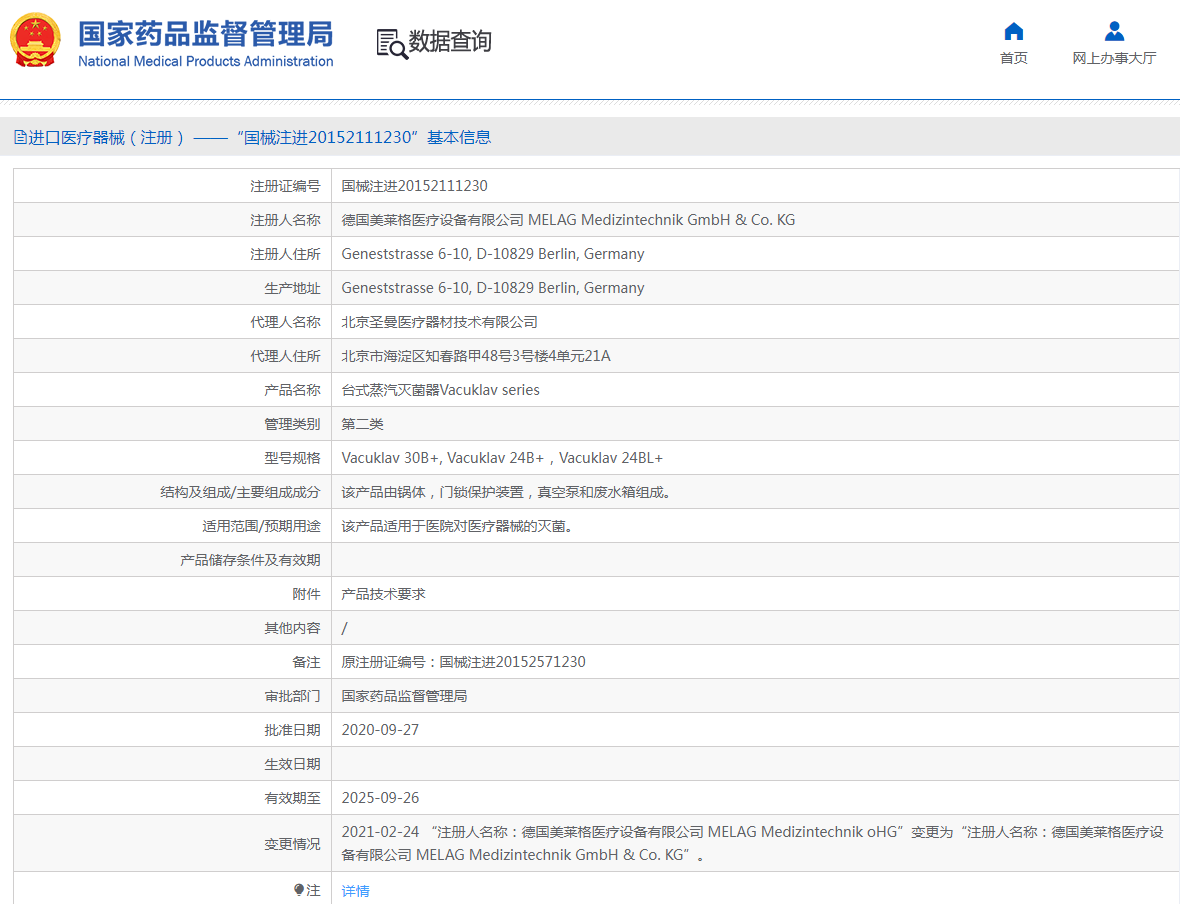This screenshot has height=904, width=1180.
Task: Click the original registration number remark 国械注进20152571230
Action: click(x=463, y=662)
